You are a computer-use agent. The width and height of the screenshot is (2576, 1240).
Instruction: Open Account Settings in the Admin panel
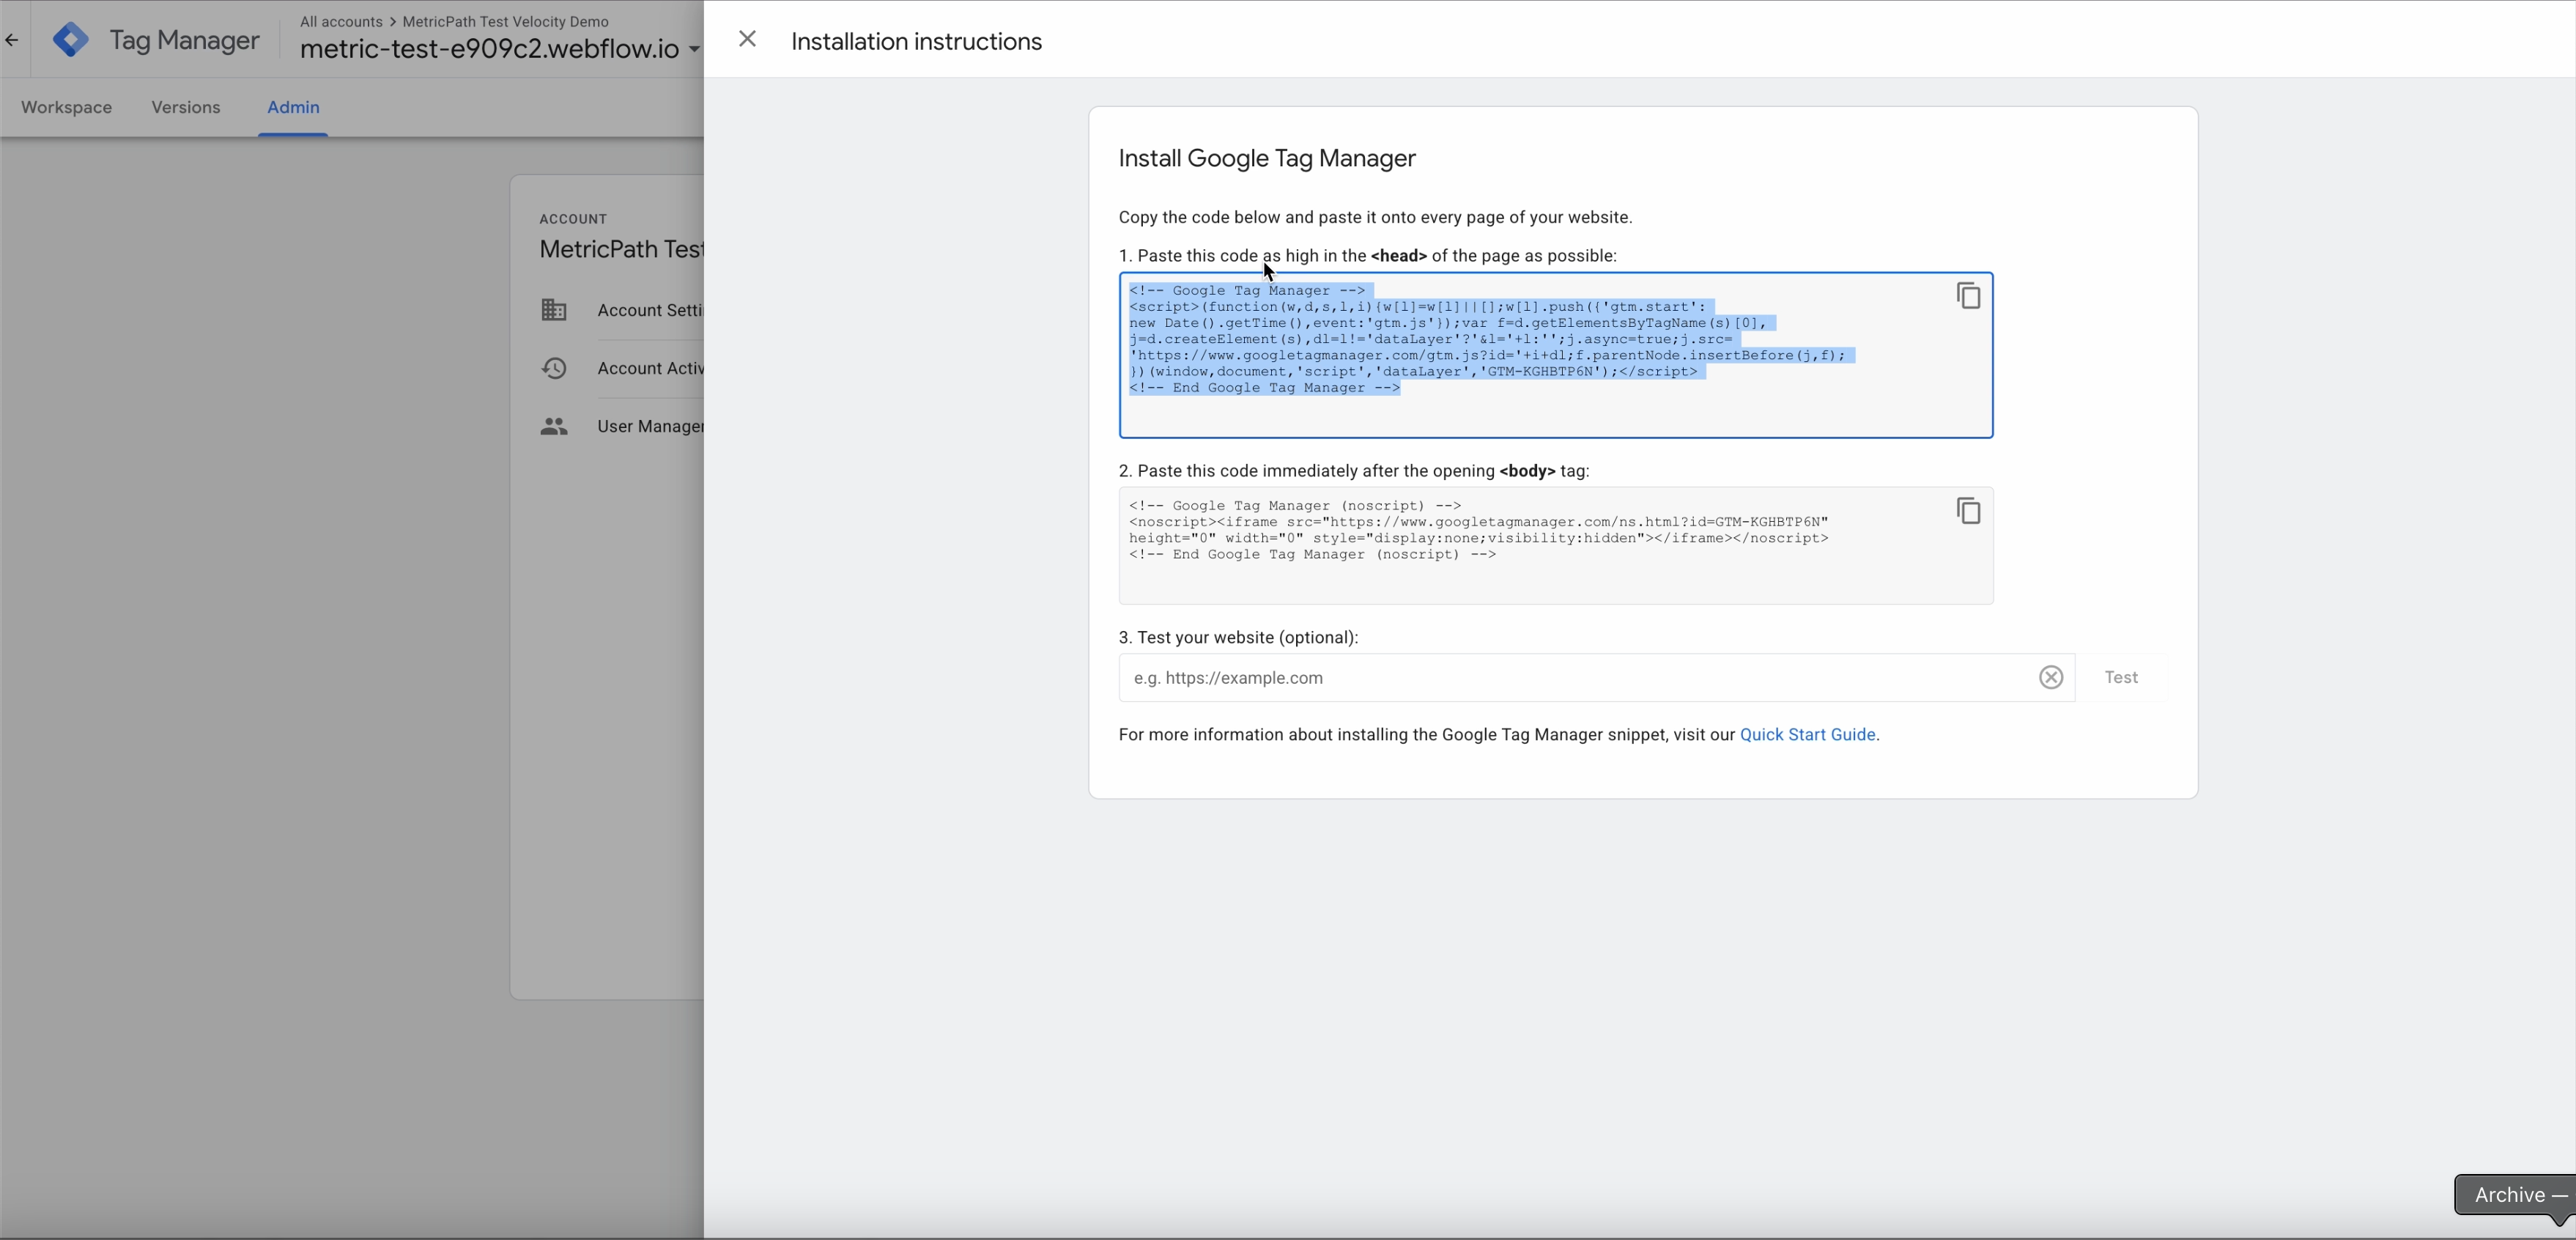pyautogui.click(x=650, y=310)
